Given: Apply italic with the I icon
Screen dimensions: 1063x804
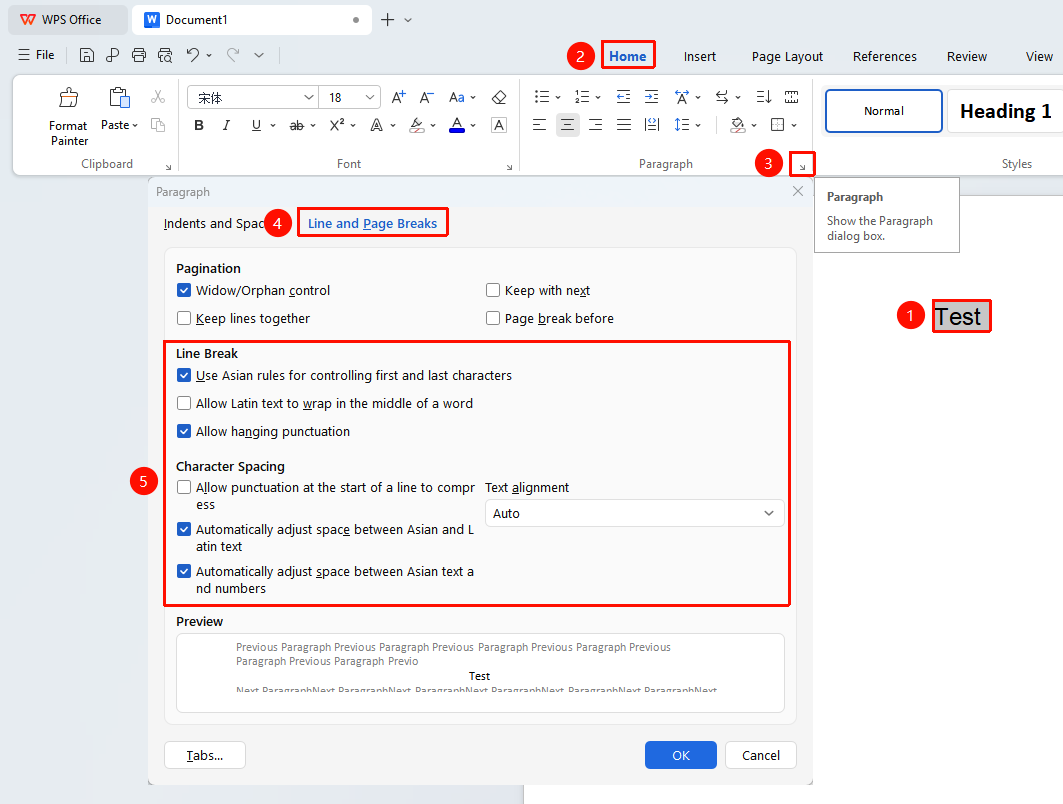Looking at the screenshot, I should coord(226,125).
